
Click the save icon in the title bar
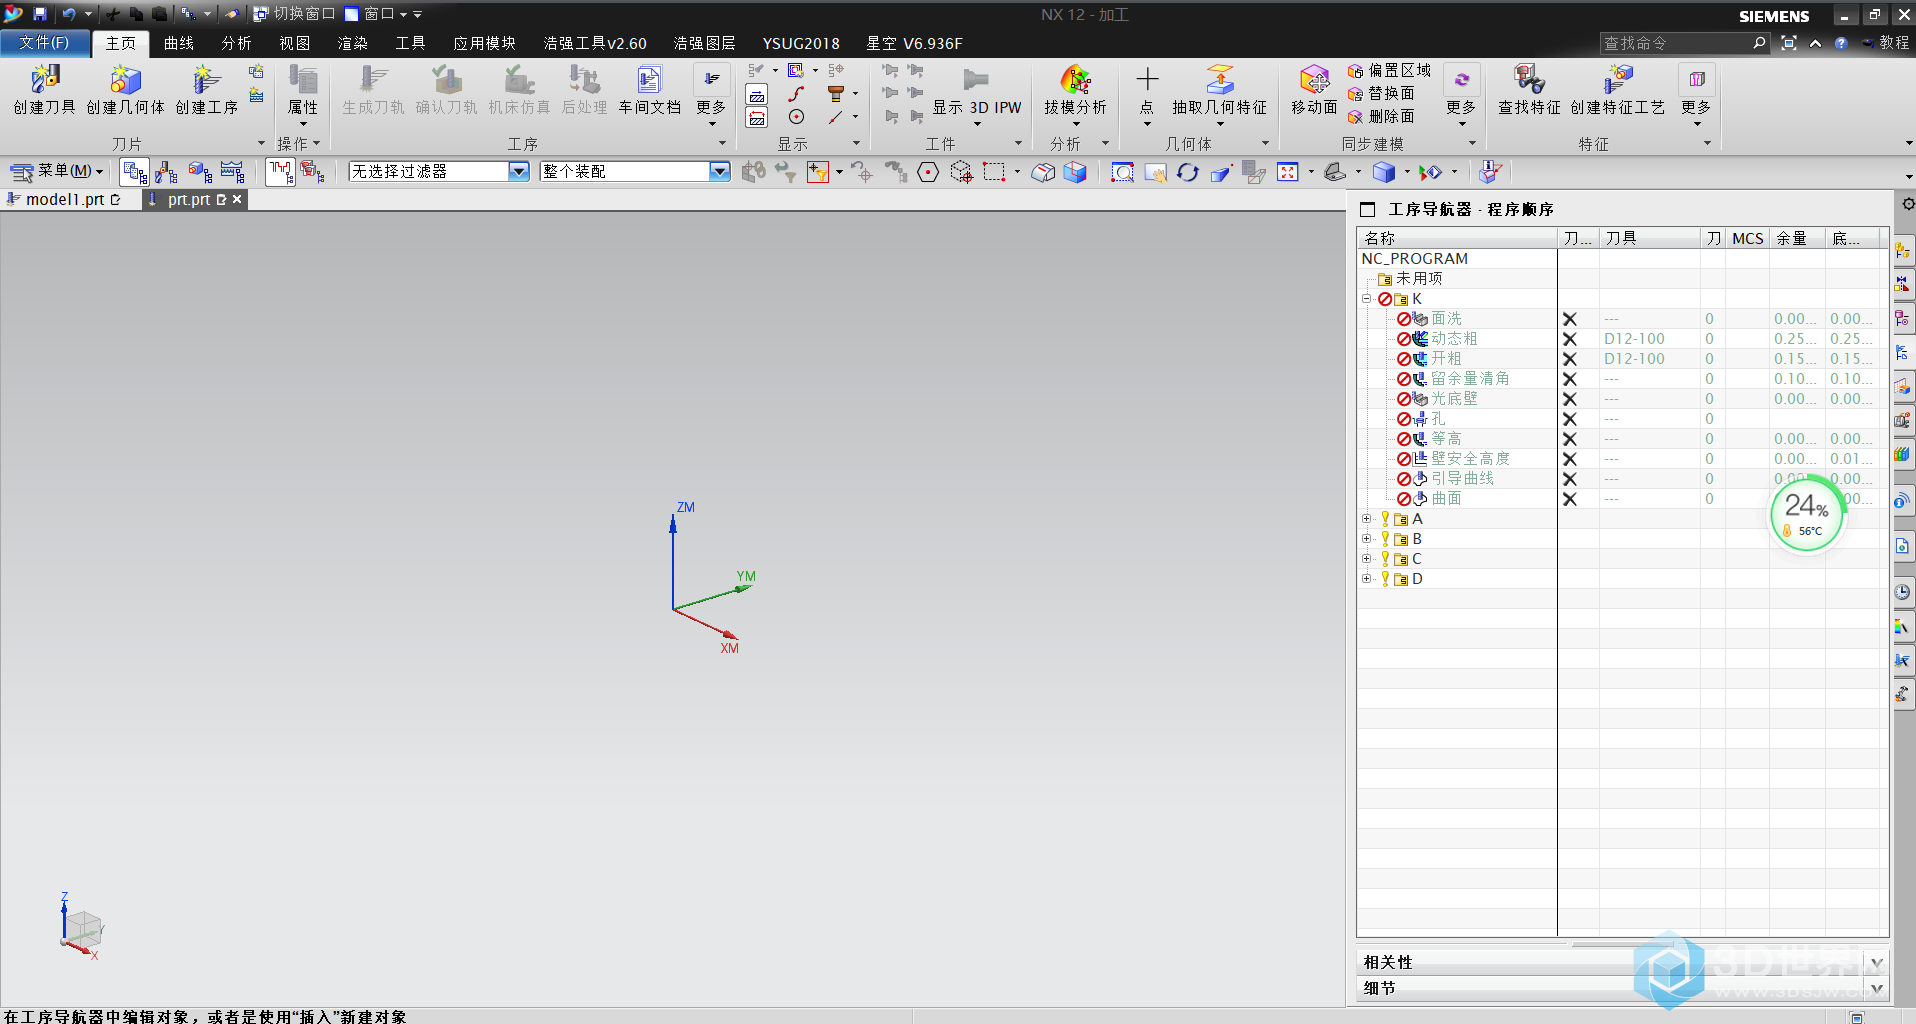(x=40, y=14)
